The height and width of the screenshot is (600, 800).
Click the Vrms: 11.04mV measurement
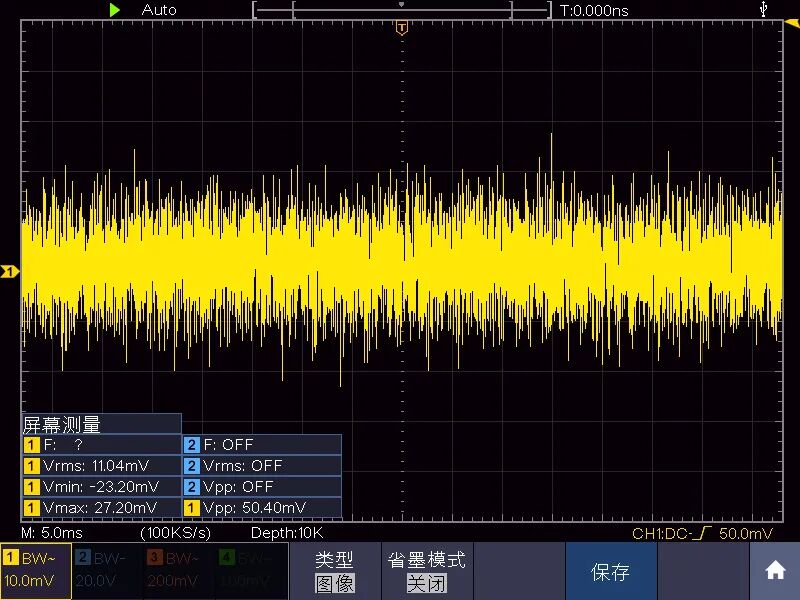[102, 465]
